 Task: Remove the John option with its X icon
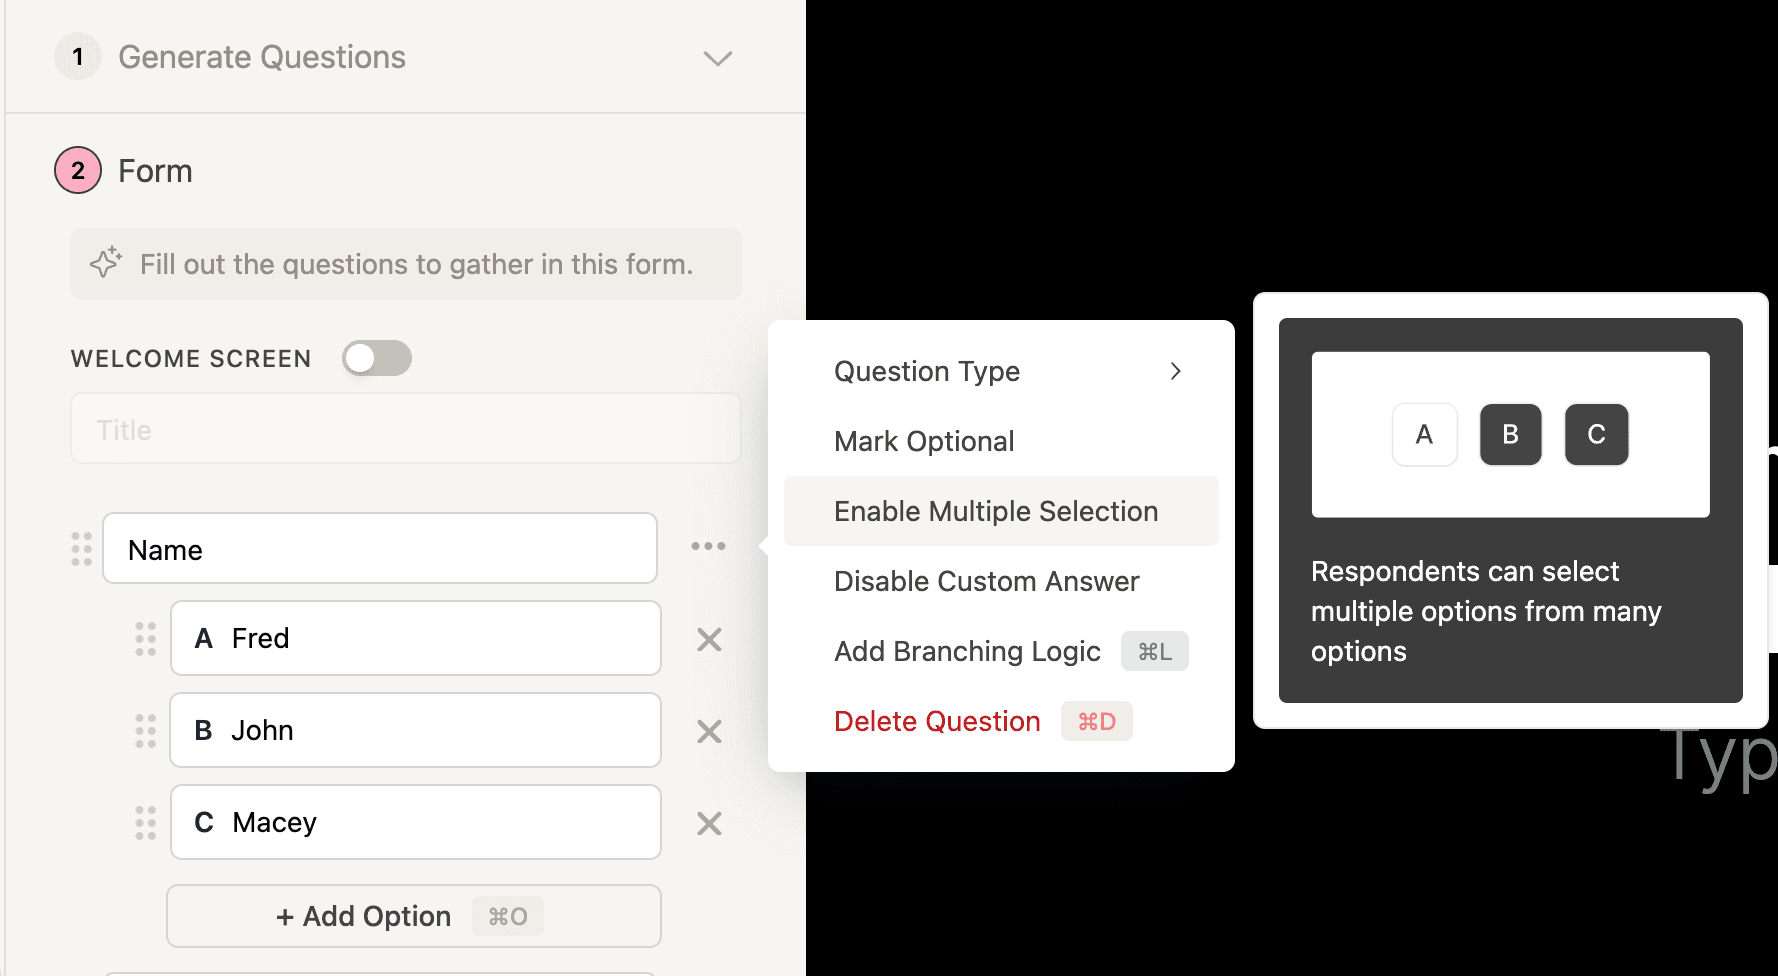pos(708,731)
